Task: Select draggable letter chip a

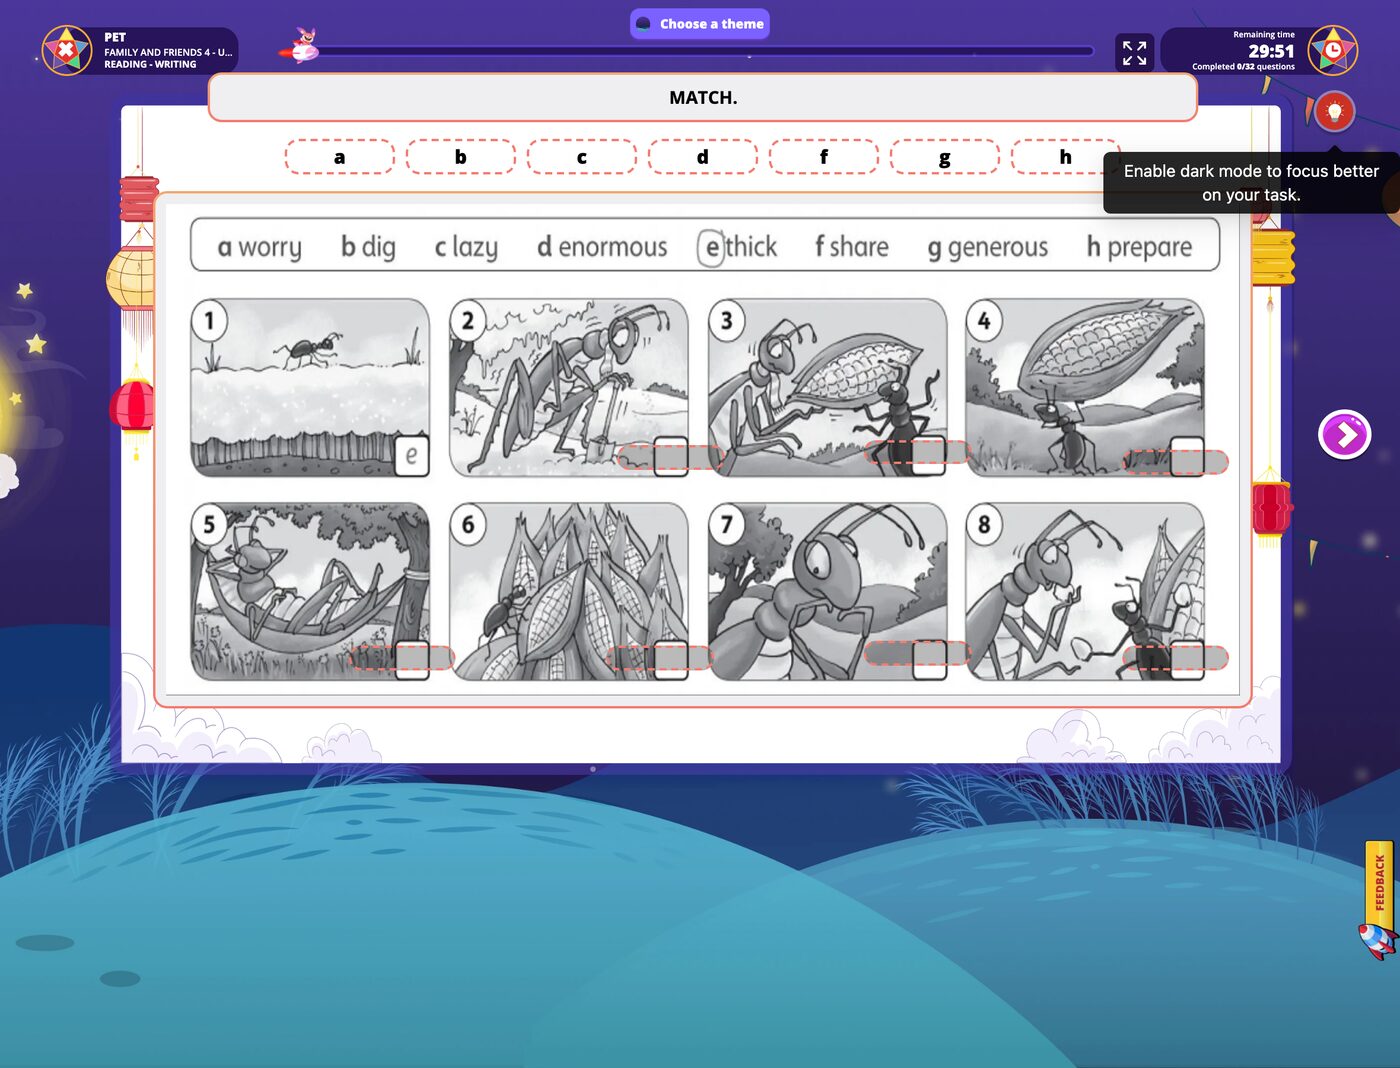Action: tap(340, 157)
